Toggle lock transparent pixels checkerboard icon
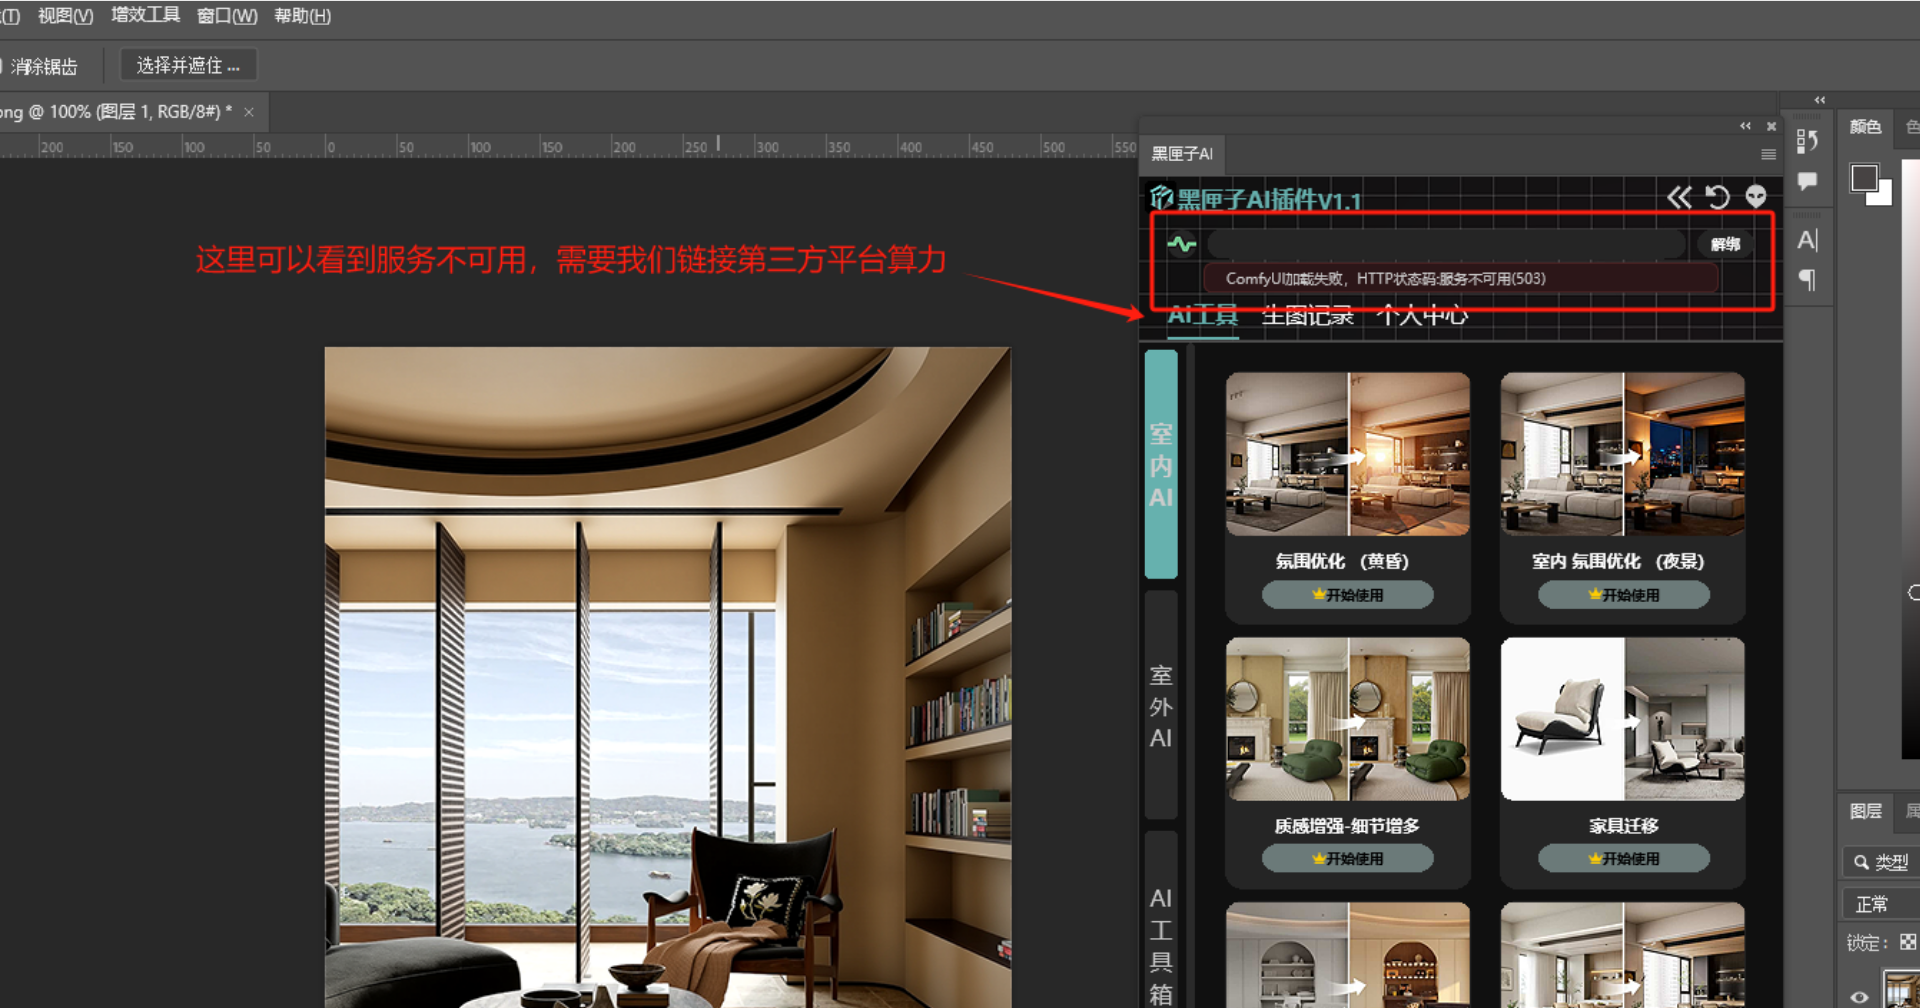1920x1008 pixels. [1908, 942]
